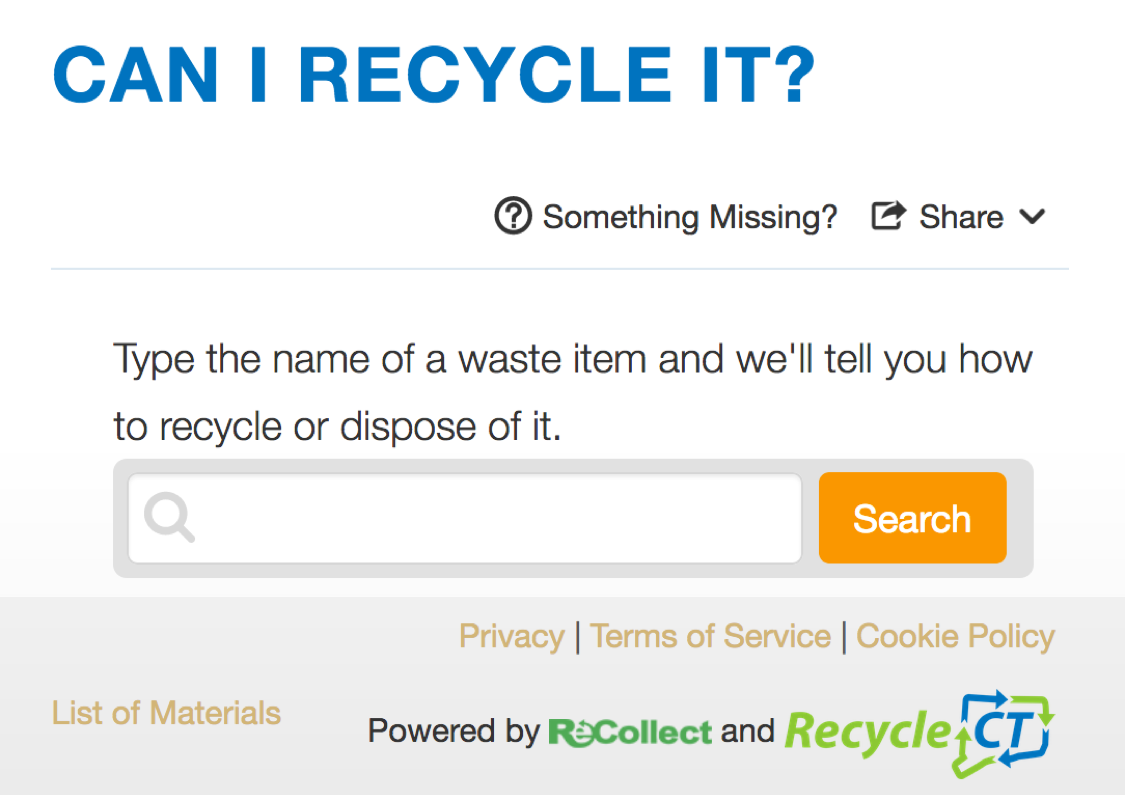Select the magnifying glass search icon
The image size is (1125, 795).
tap(168, 518)
